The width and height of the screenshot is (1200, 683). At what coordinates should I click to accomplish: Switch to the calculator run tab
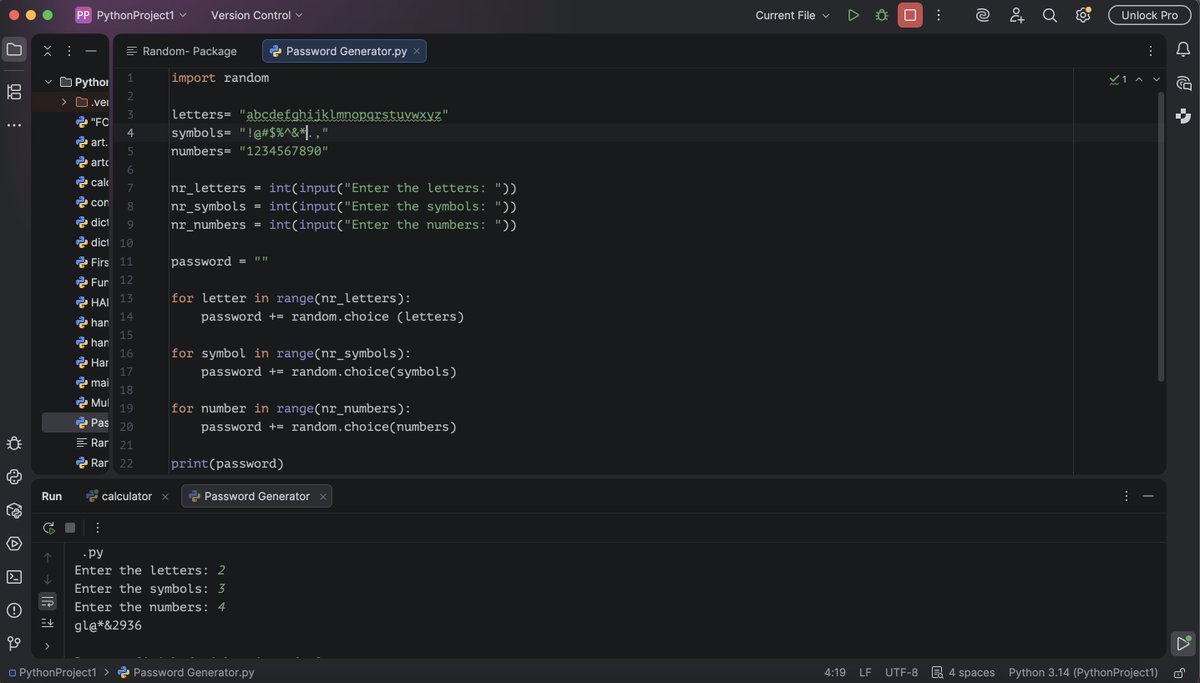pos(119,496)
